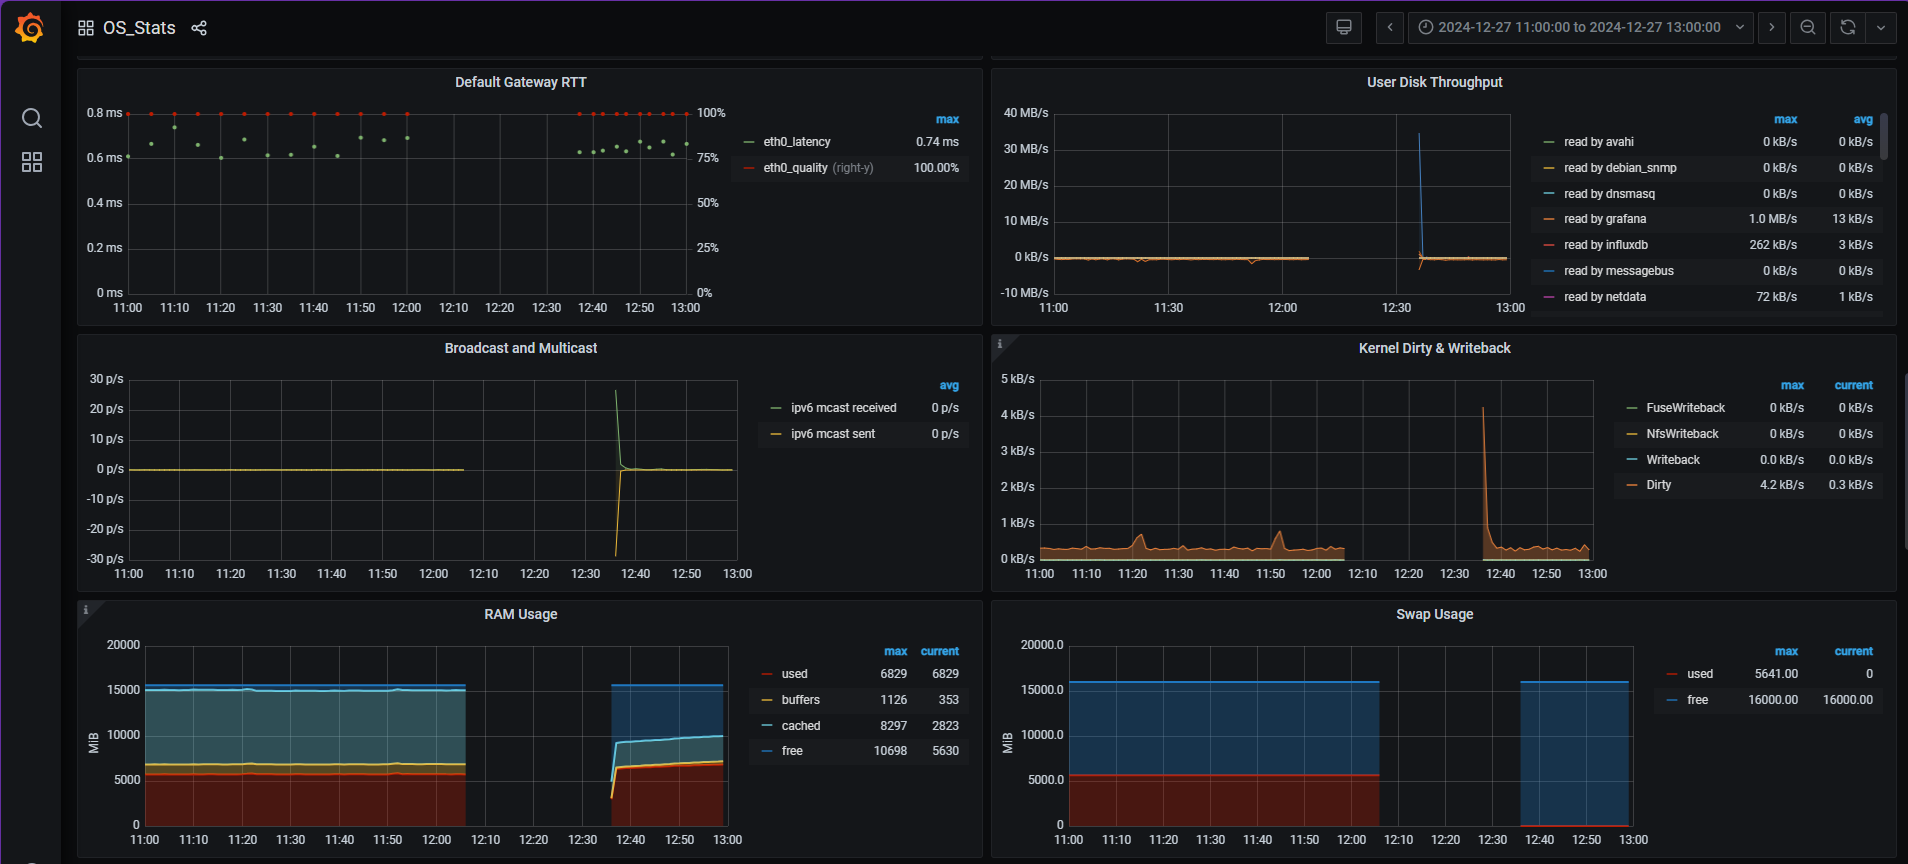Toggle read by grafana series

[1605, 219]
